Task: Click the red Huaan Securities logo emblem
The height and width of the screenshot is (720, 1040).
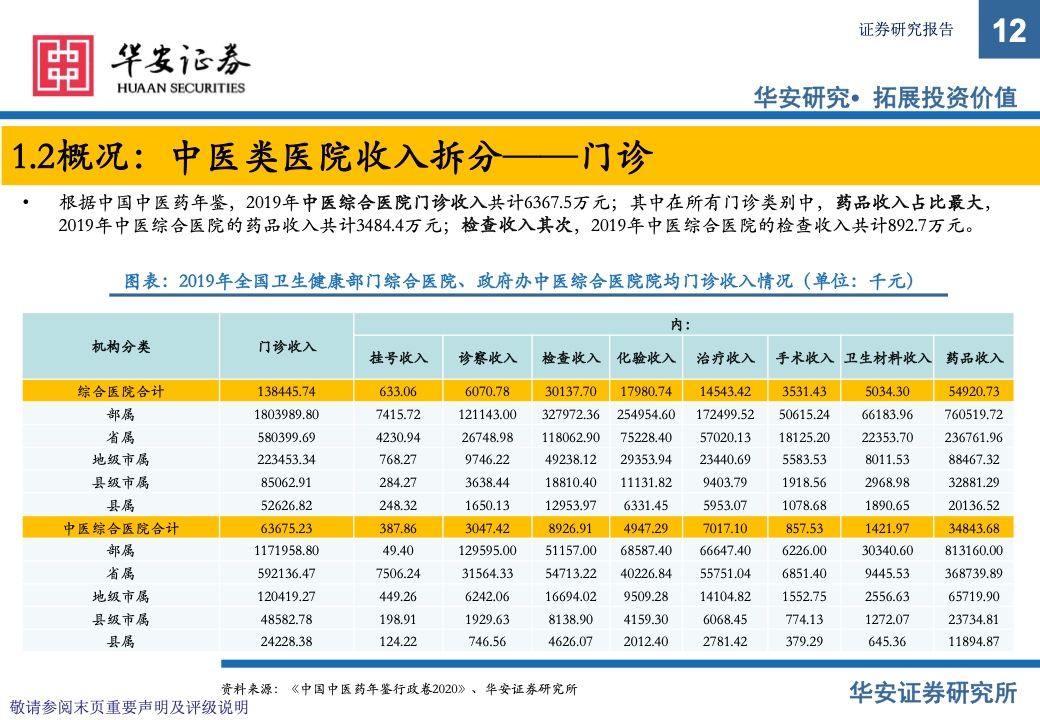Action: [63, 66]
